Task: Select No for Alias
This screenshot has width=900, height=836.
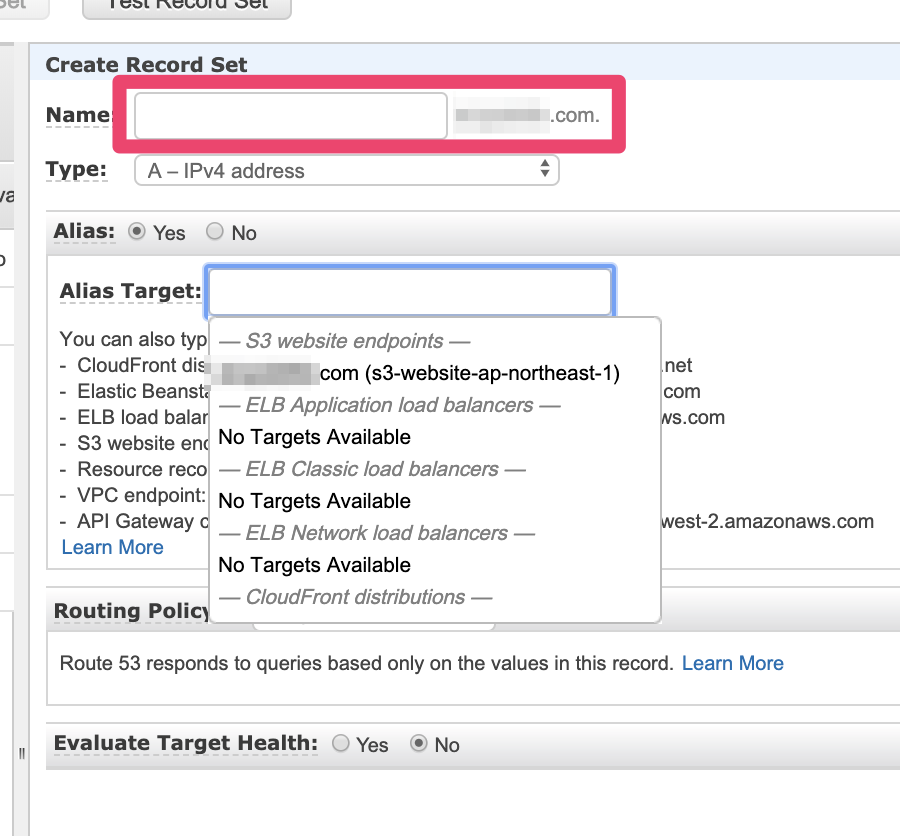Action: coord(215,232)
